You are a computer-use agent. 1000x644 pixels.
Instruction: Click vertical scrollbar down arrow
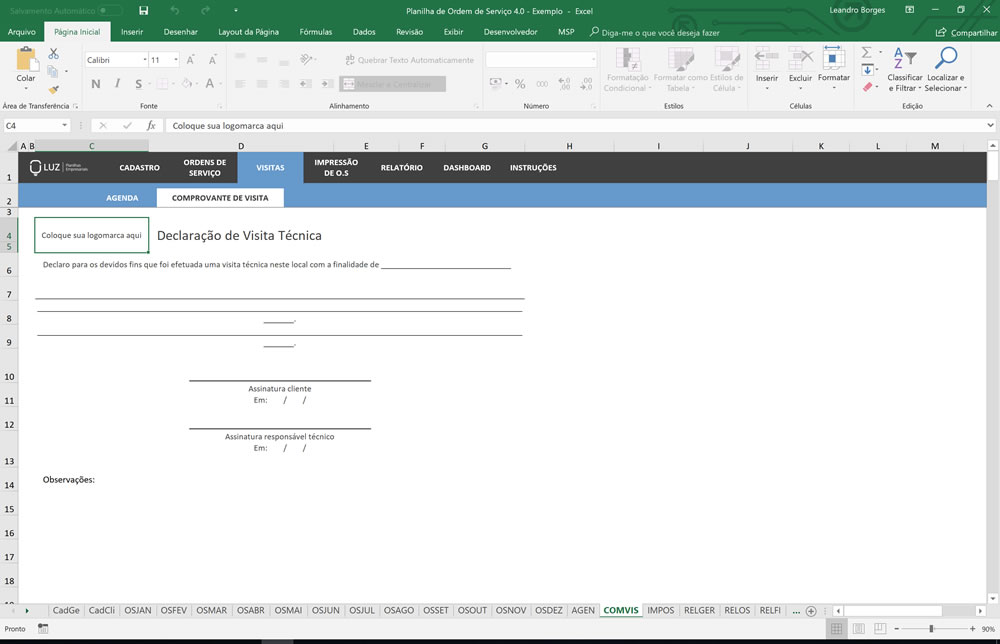click(992, 598)
